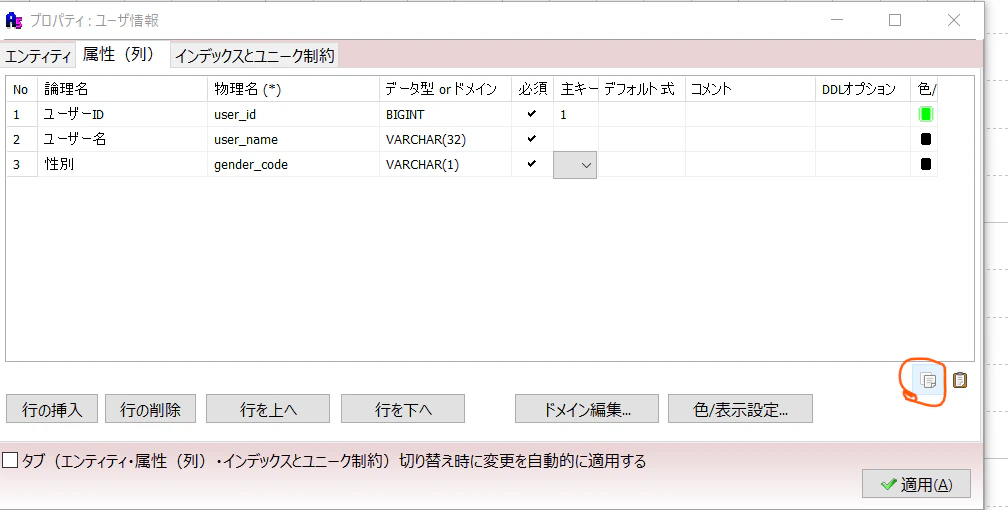Click the コメント column header
Viewport: 1008px width, 510px height.
(751, 89)
